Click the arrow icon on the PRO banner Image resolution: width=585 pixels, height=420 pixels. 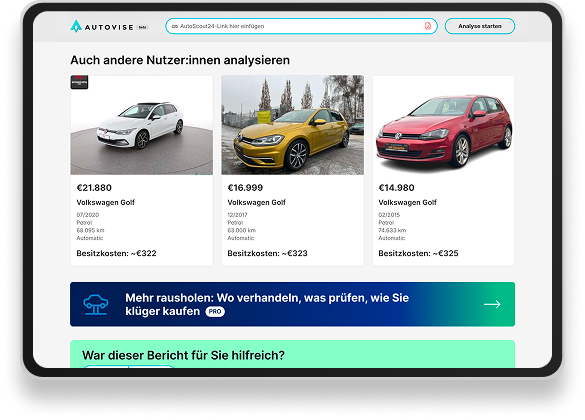point(492,304)
